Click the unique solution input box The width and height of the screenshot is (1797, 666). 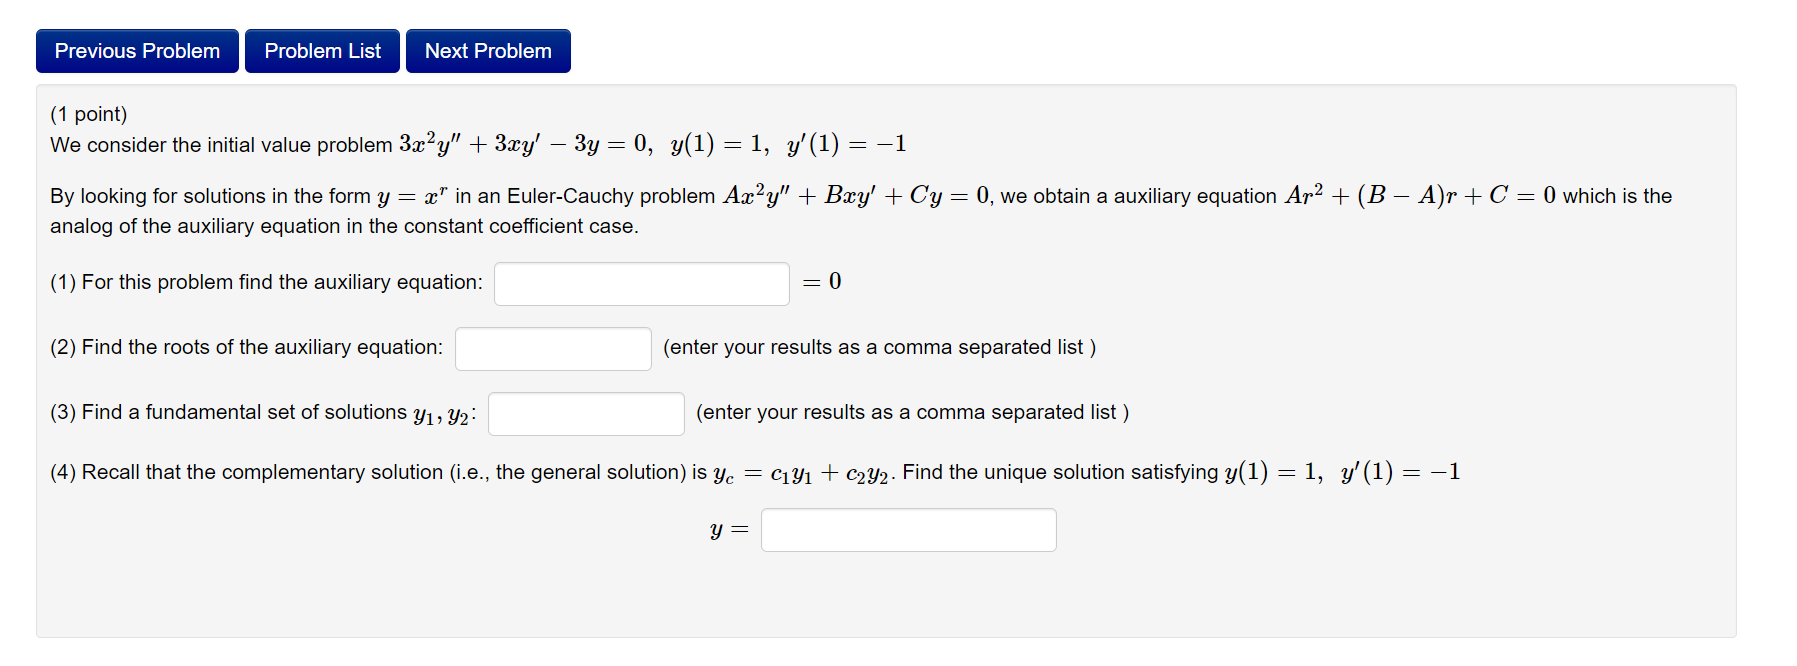point(907,529)
